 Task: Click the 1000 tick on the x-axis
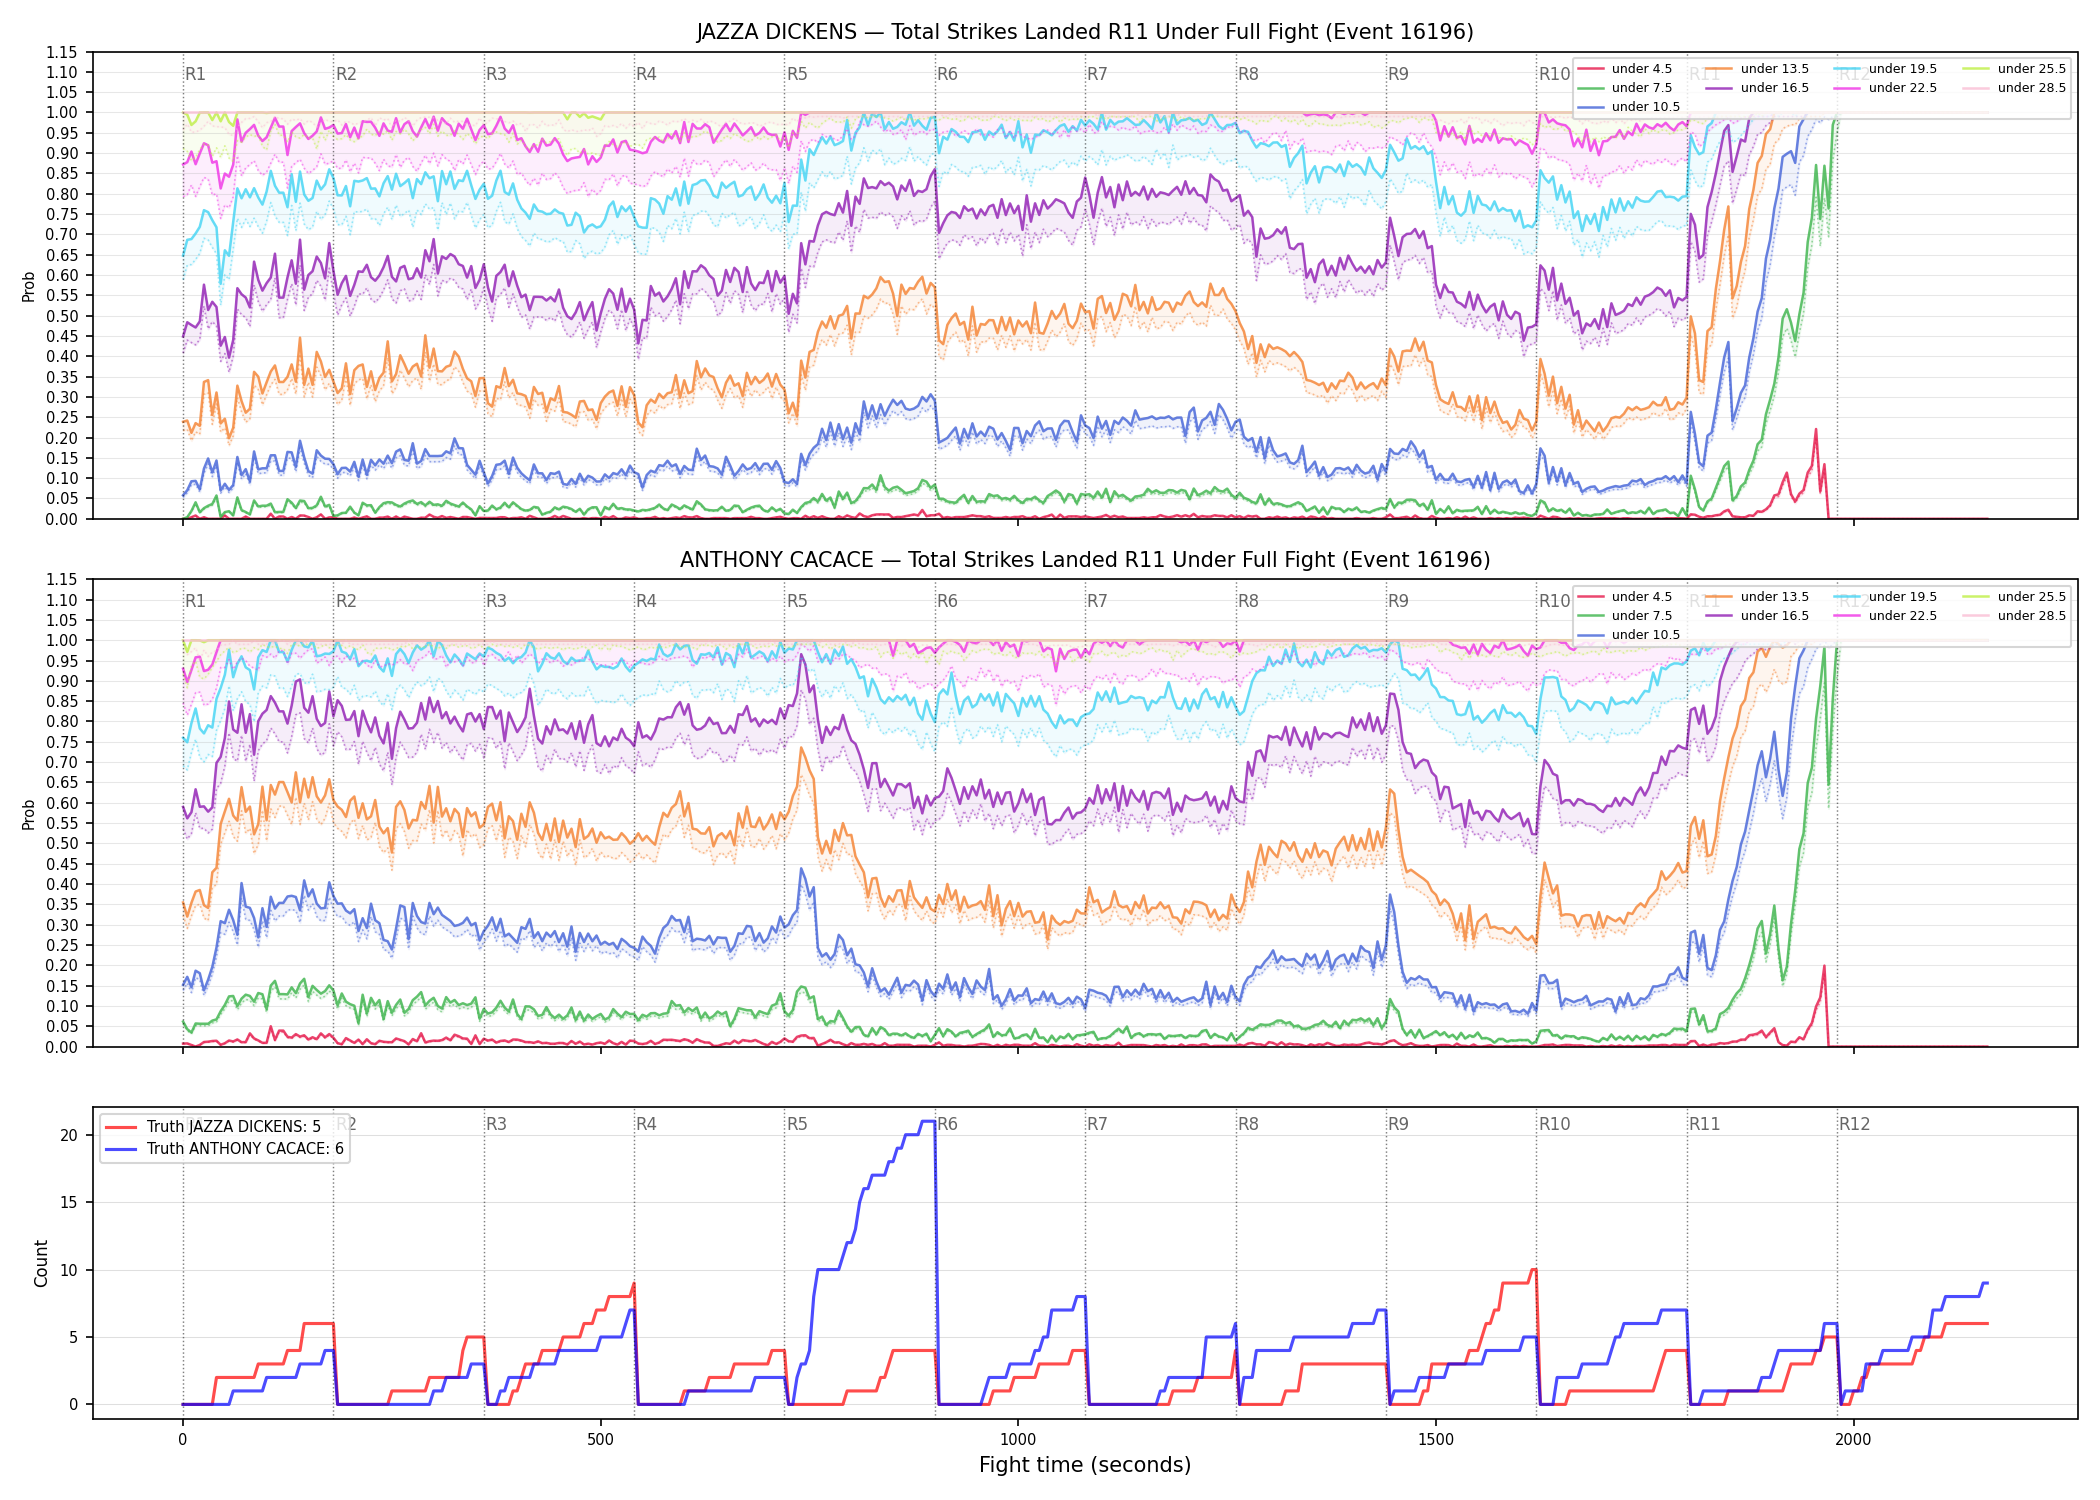(x=1018, y=1440)
